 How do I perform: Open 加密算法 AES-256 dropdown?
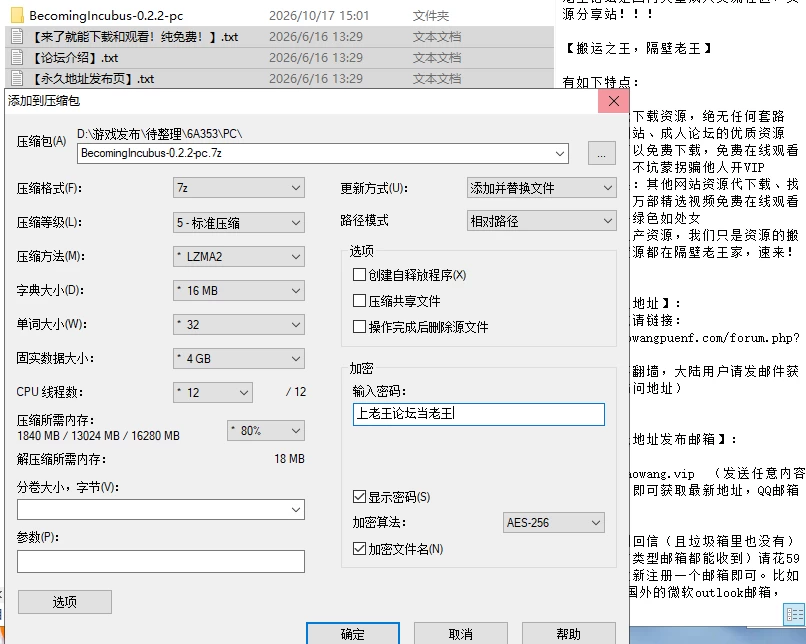tap(553, 523)
